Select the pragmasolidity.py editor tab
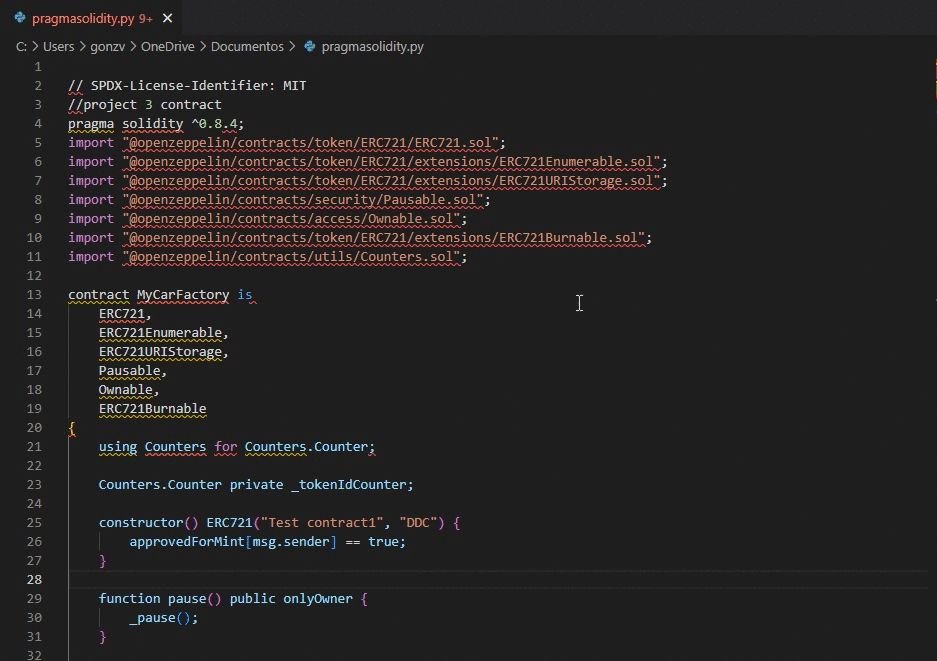The image size is (937, 661). (93, 19)
